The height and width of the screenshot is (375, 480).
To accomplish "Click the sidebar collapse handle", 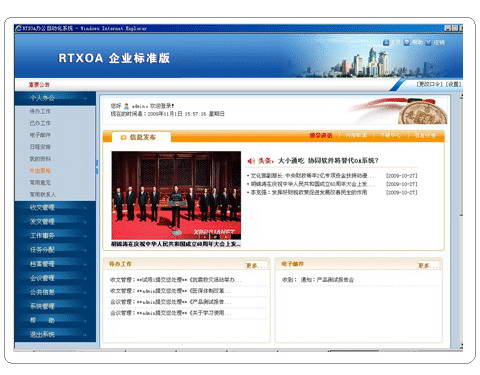I will [x=97, y=167].
